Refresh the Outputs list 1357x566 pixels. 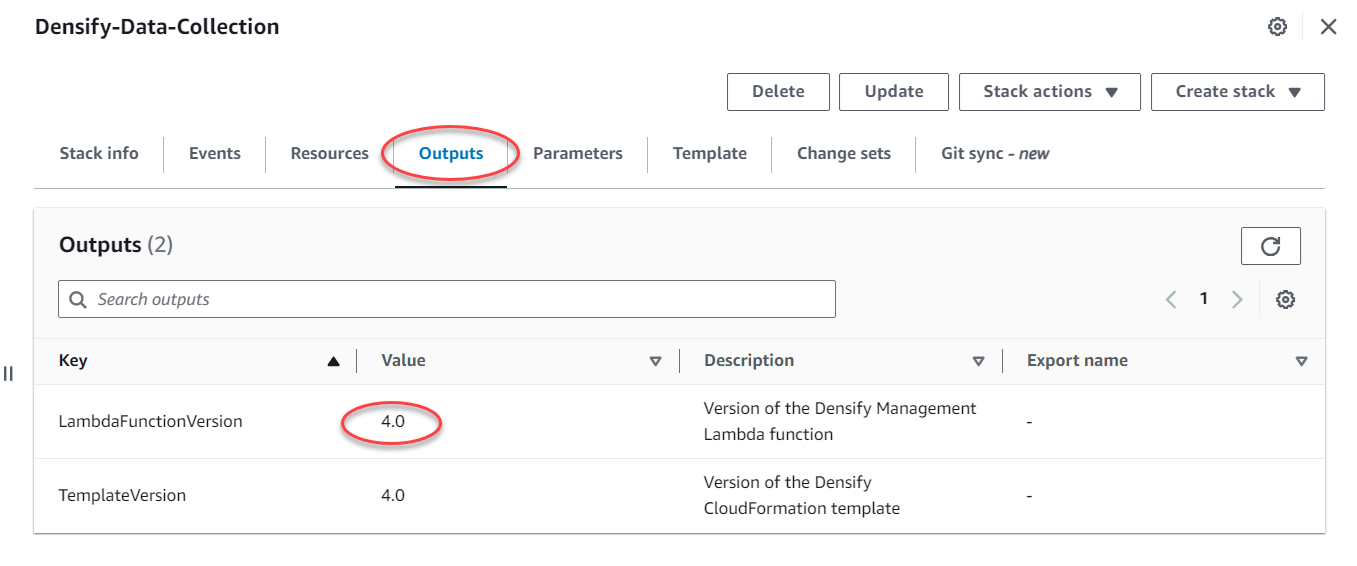[1270, 246]
